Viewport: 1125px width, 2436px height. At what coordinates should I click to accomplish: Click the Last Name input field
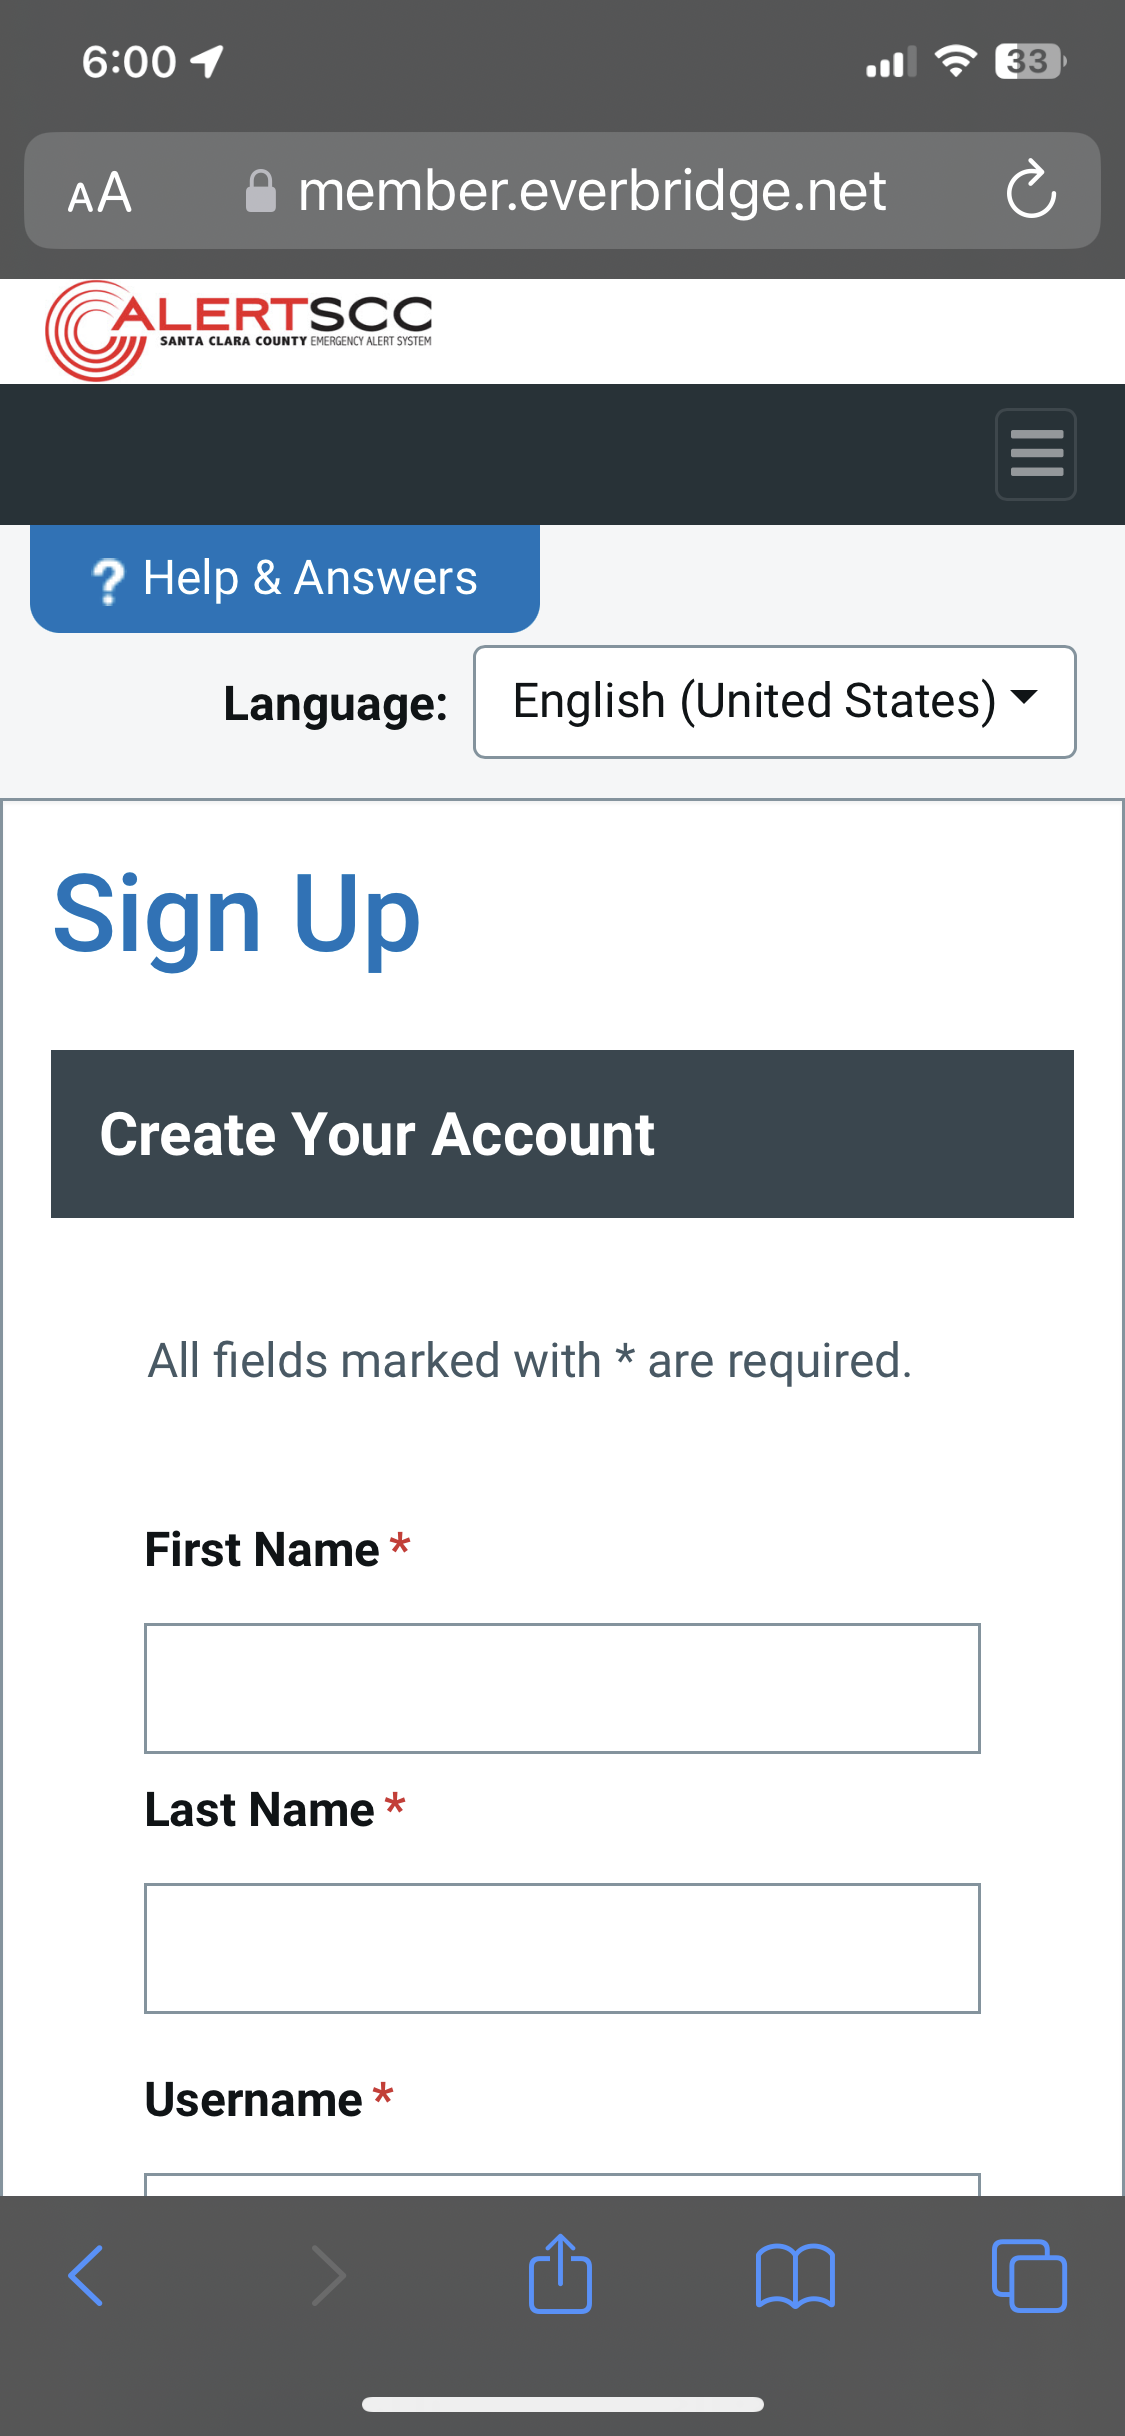pyautogui.click(x=562, y=1946)
